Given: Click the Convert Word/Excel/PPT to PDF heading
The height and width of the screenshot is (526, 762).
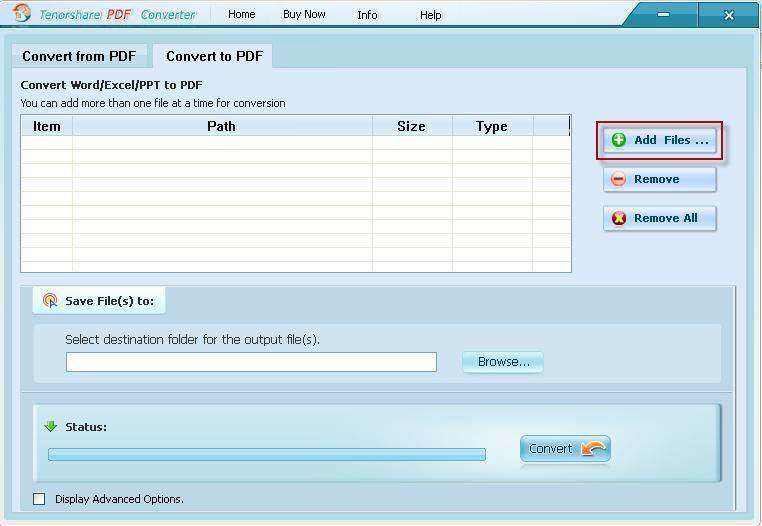Looking at the screenshot, I should pyautogui.click(x=111, y=85).
